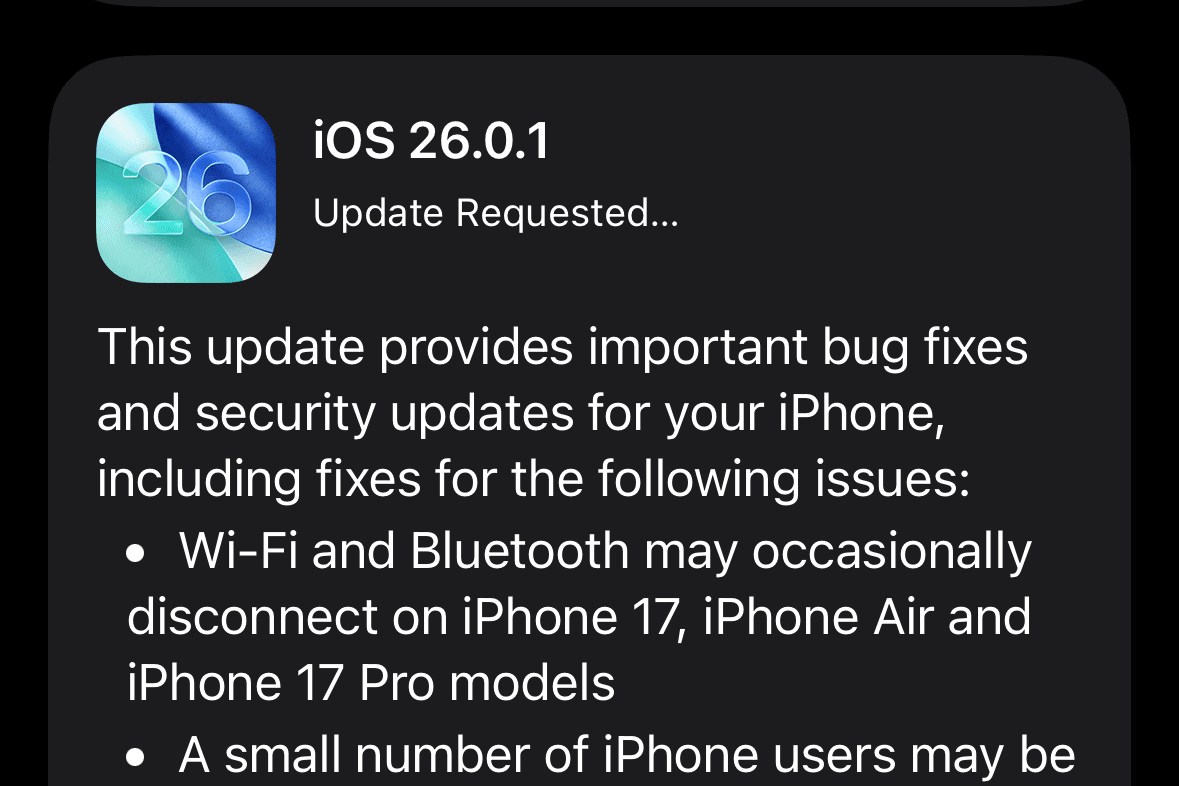Tap the 'iPhone 17 Pro models' line

(371, 683)
